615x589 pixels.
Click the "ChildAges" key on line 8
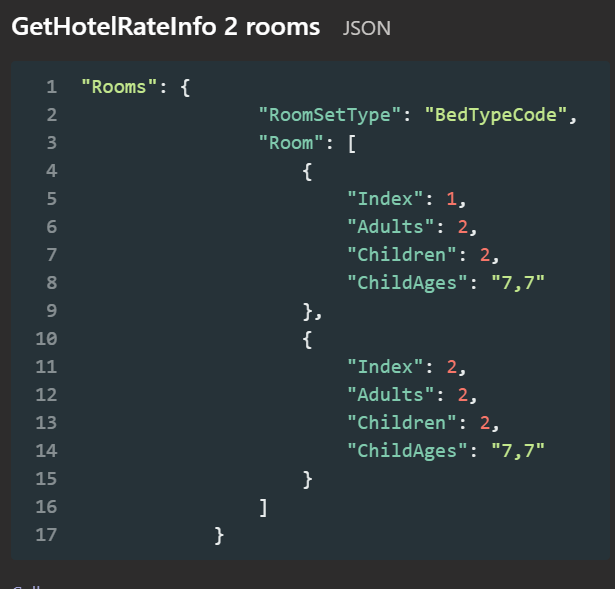408,283
